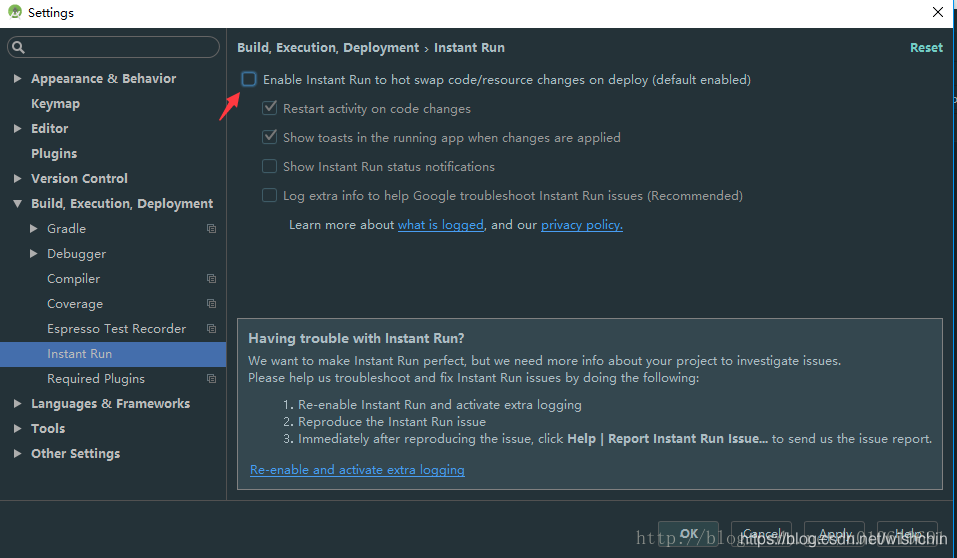Expand Languages & Frameworks section
The height and width of the screenshot is (558, 957).
point(18,404)
